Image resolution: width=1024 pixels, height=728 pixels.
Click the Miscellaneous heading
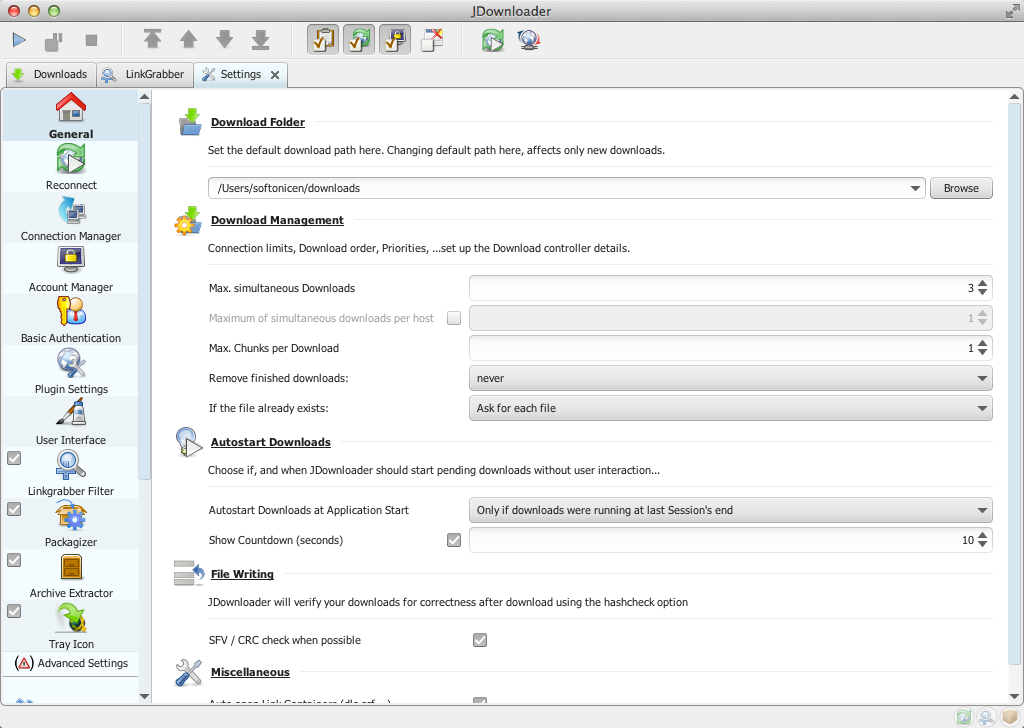click(x=250, y=672)
